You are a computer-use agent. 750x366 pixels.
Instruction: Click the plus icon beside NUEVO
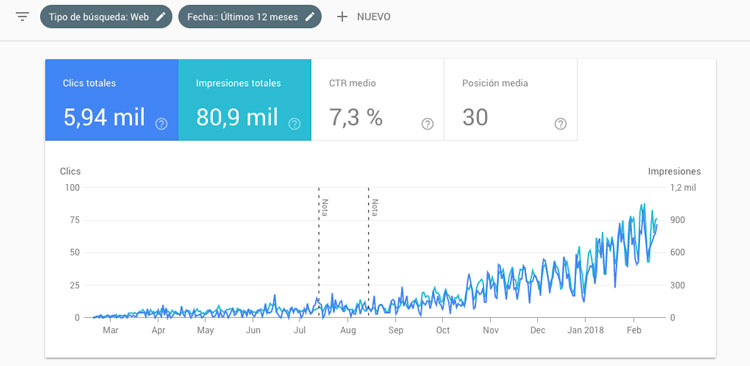click(x=342, y=17)
